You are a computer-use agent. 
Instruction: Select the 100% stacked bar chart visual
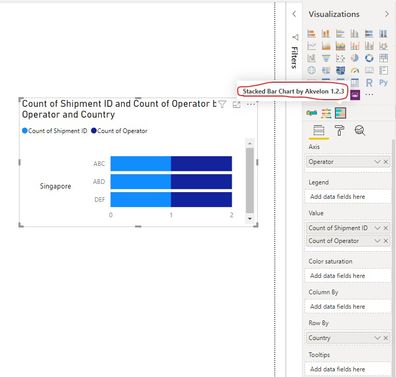point(369,33)
